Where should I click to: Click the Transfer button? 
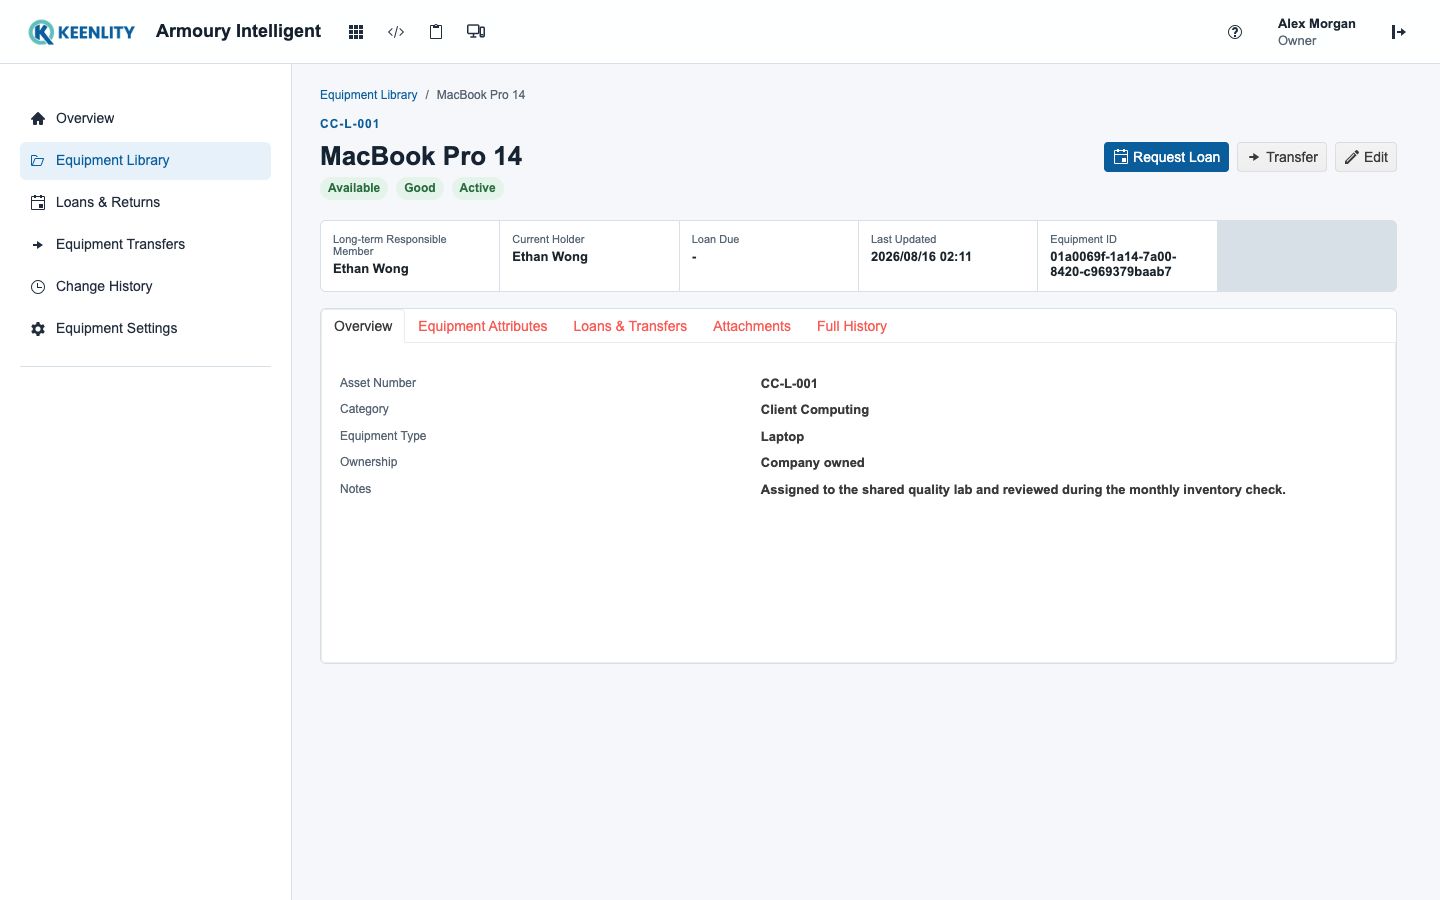point(1282,157)
